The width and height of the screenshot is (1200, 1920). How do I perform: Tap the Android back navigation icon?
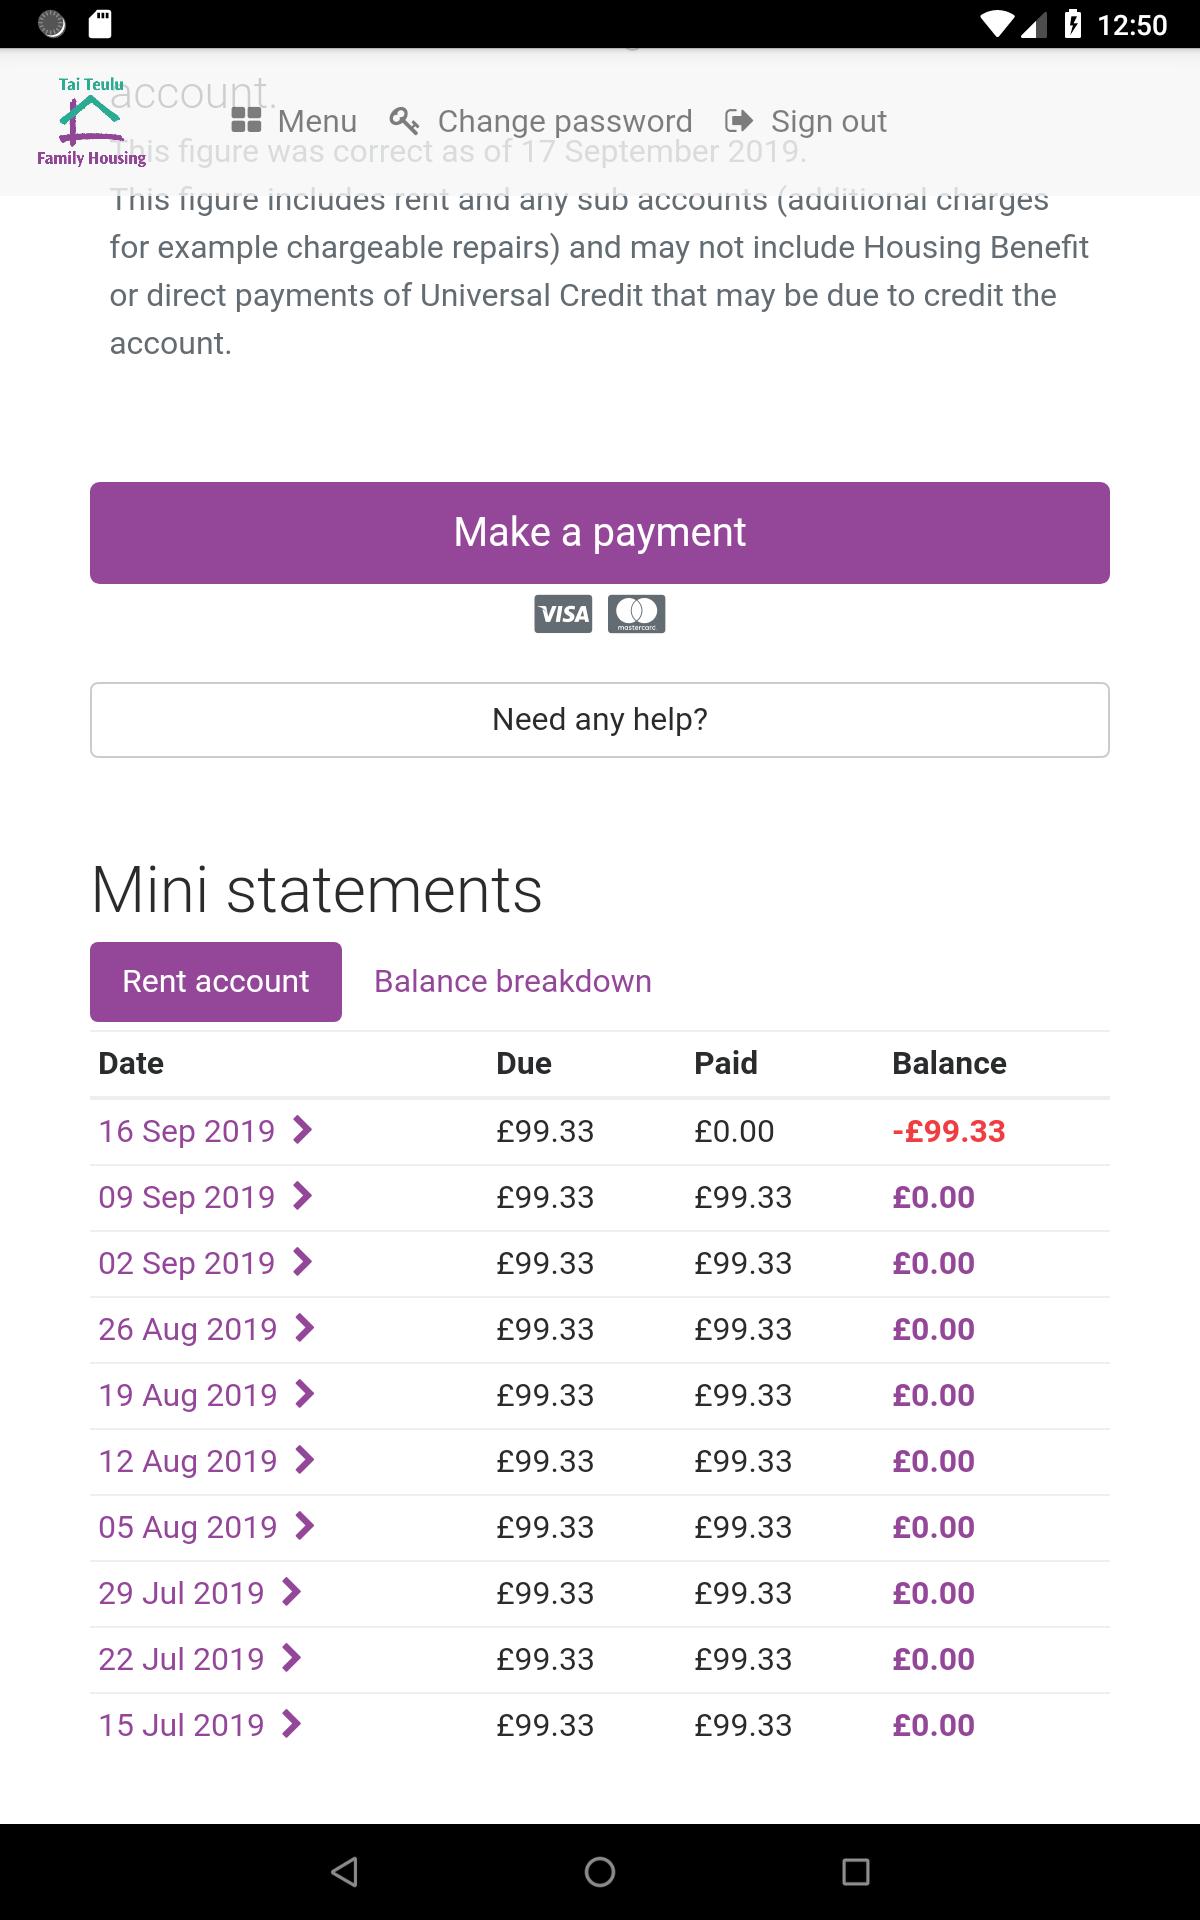pyautogui.click(x=344, y=1872)
